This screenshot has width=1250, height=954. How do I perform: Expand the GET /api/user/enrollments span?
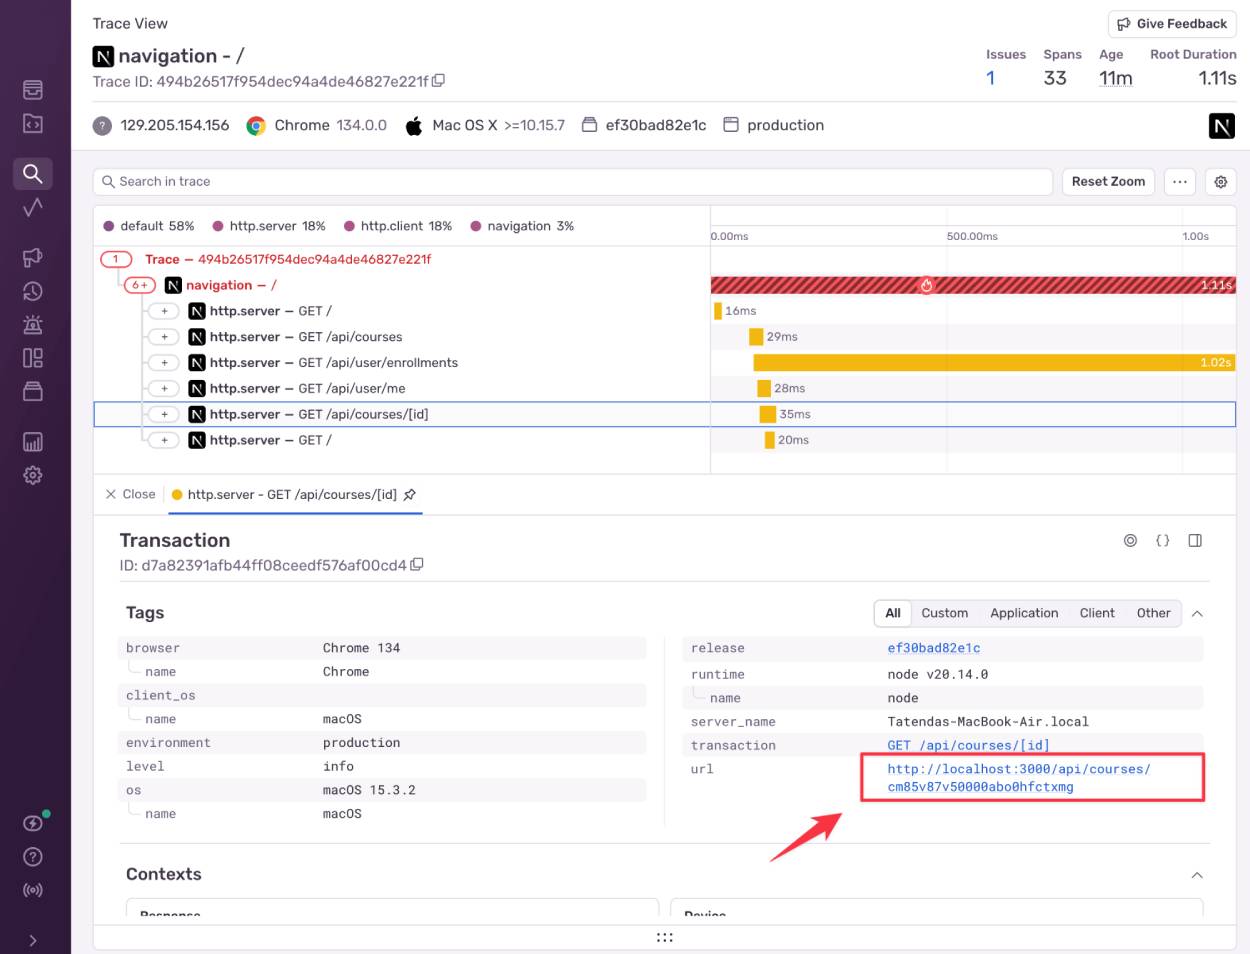(x=165, y=362)
